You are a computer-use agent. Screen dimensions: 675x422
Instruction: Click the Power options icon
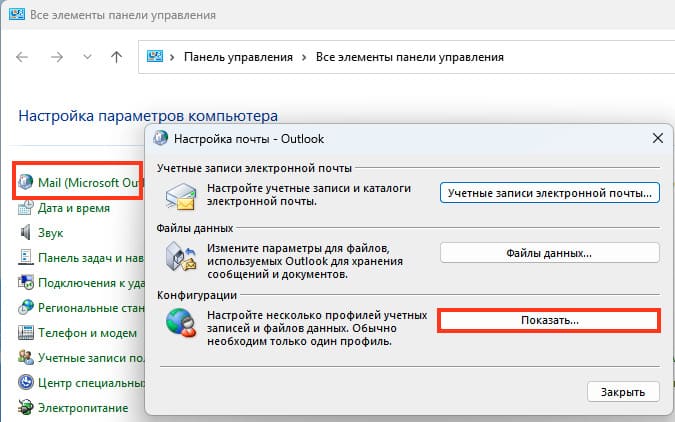click(x=26, y=407)
